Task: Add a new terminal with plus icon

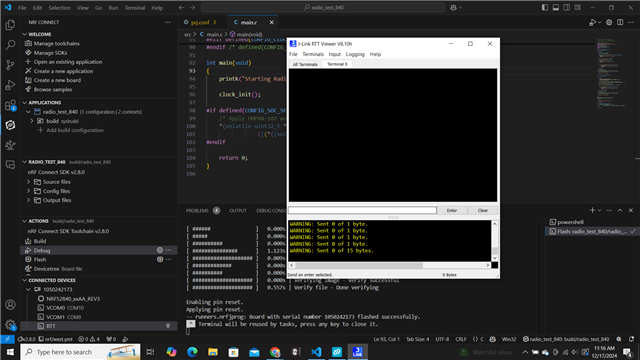Action: click(592, 210)
